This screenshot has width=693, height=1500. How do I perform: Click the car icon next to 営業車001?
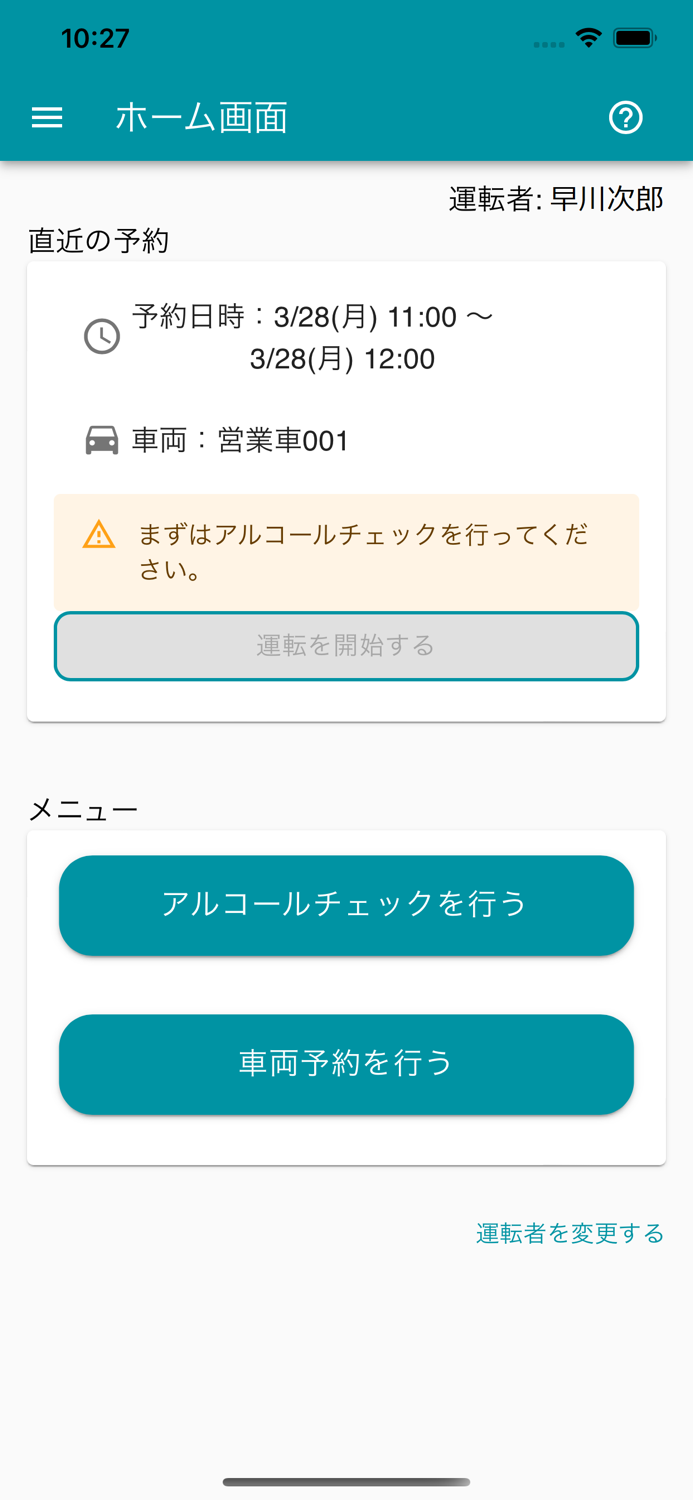pyautogui.click(x=100, y=440)
